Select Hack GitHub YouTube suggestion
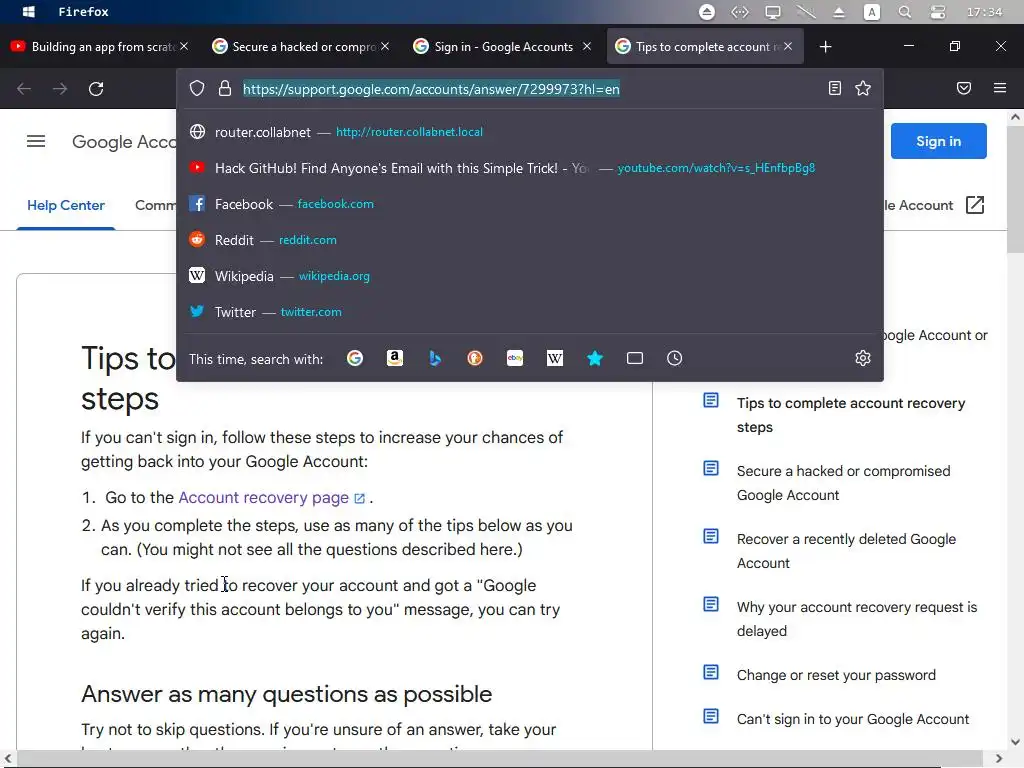The image size is (1024, 768). (530, 168)
